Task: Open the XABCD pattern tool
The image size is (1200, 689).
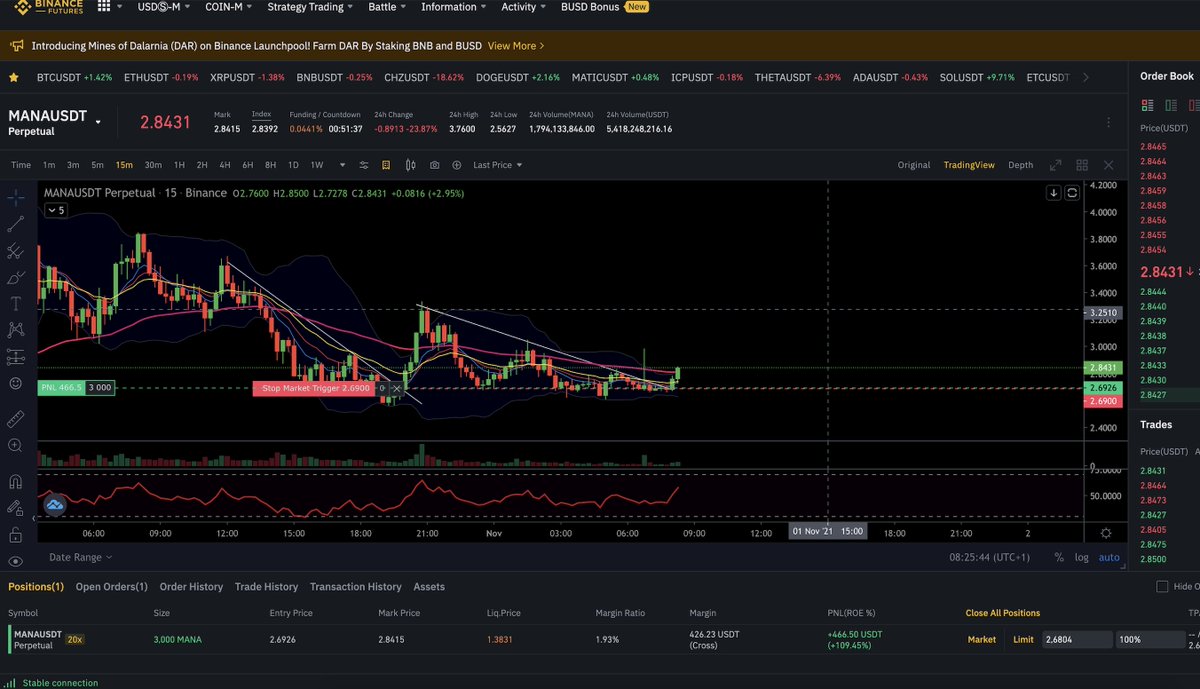Action: point(15,329)
